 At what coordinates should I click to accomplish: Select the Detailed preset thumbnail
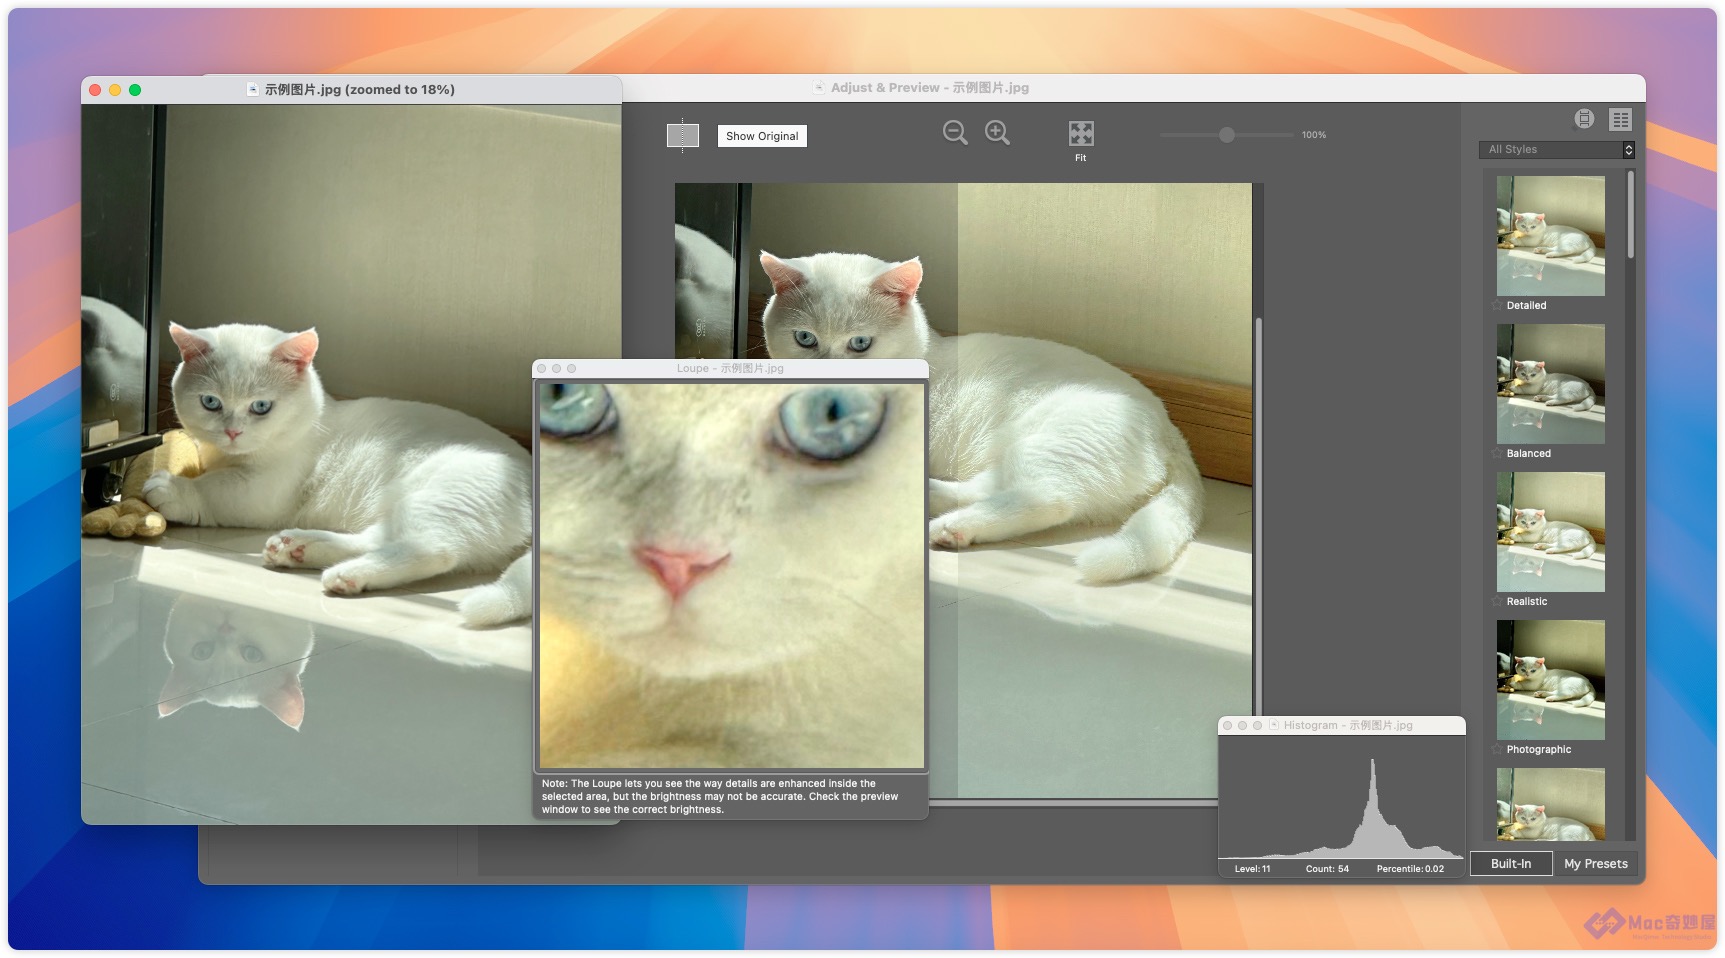point(1551,236)
